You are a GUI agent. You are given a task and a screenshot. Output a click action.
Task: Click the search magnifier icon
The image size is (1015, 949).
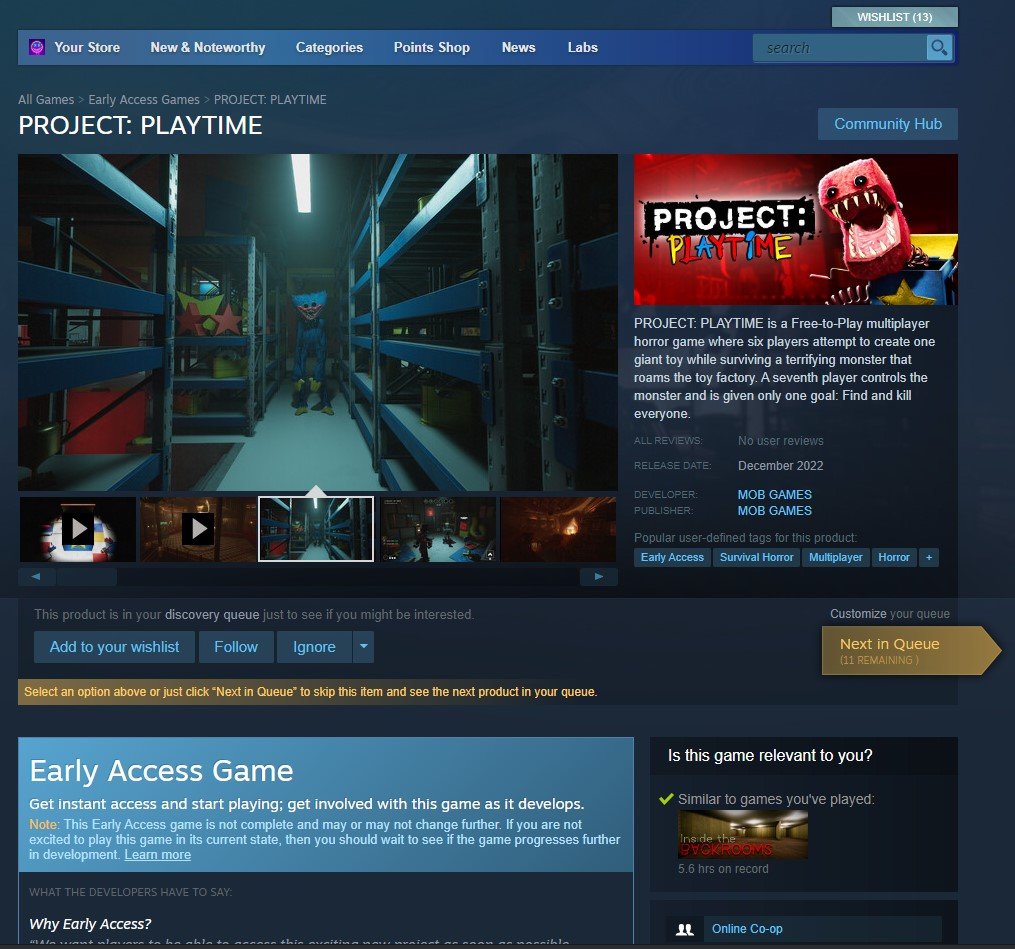[939, 47]
